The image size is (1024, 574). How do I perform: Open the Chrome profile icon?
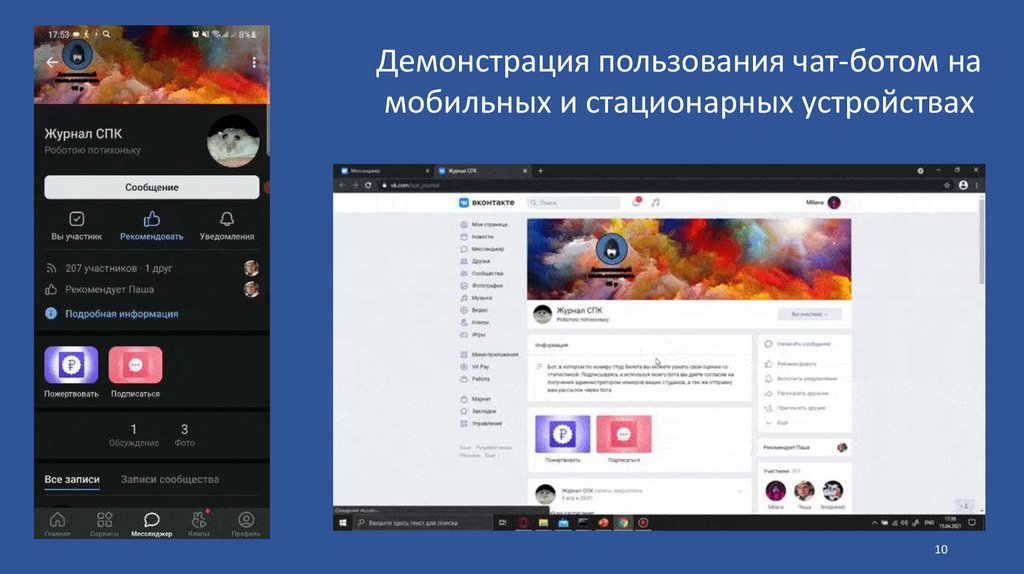(963, 185)
